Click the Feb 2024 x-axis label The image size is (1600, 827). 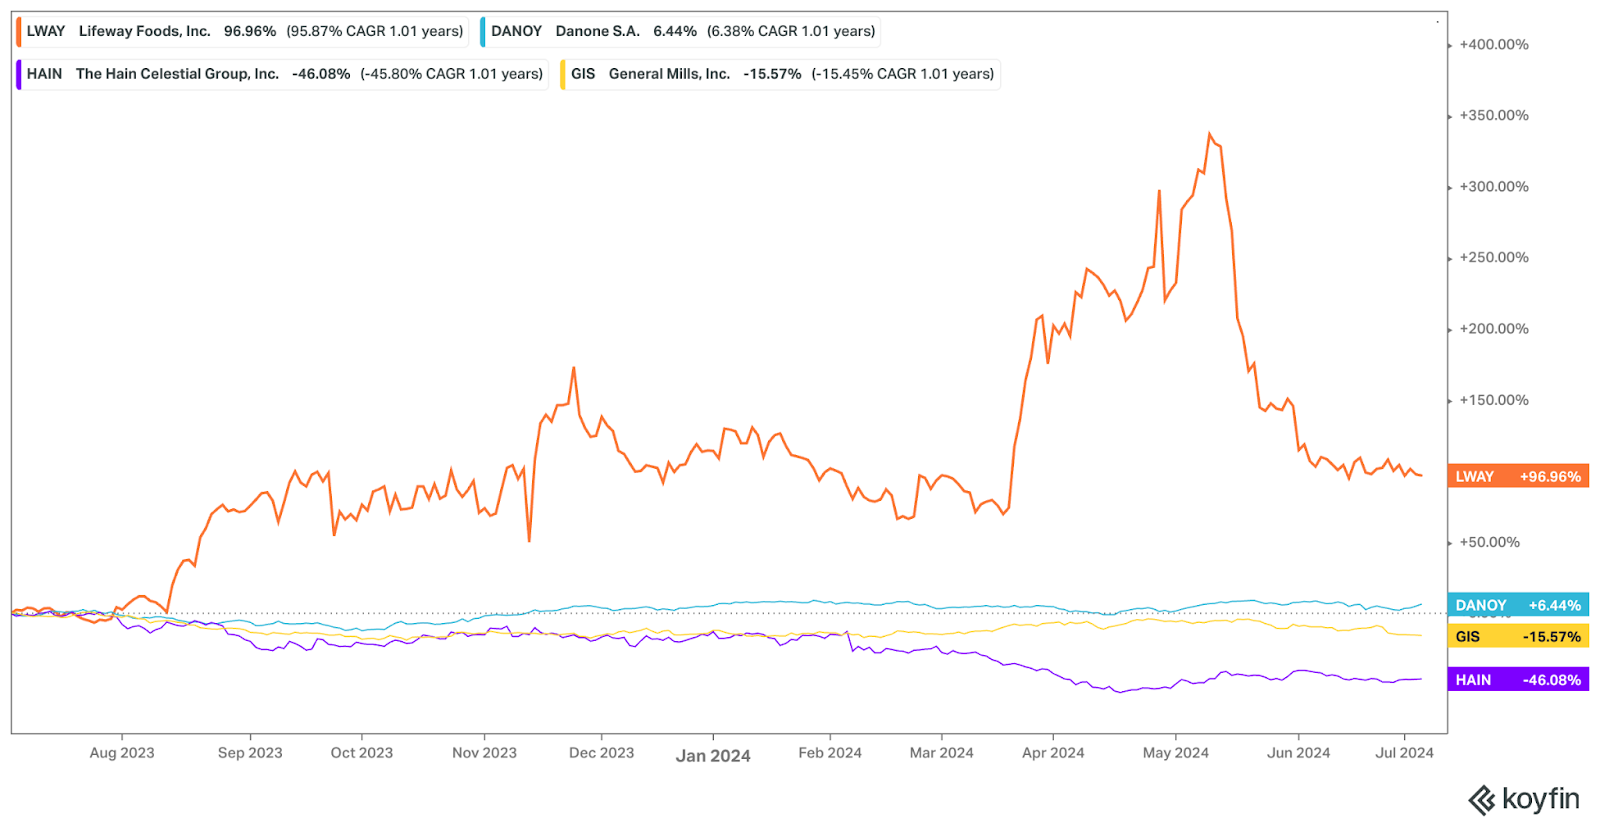(x=830, y=753)
